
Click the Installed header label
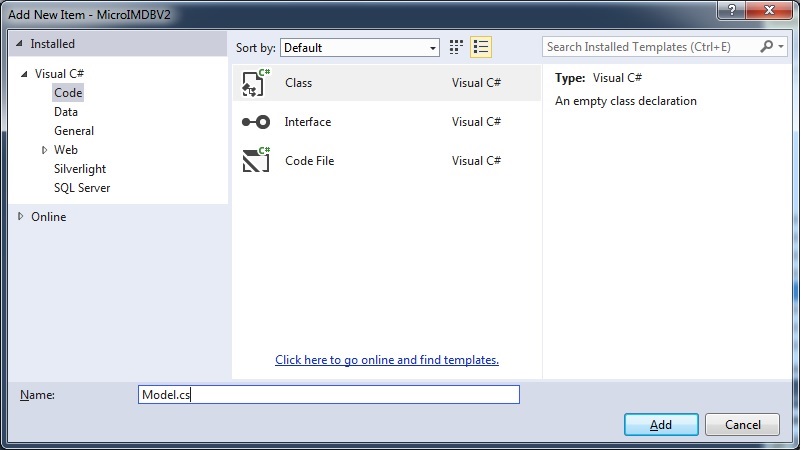click(x=52, y=44)
